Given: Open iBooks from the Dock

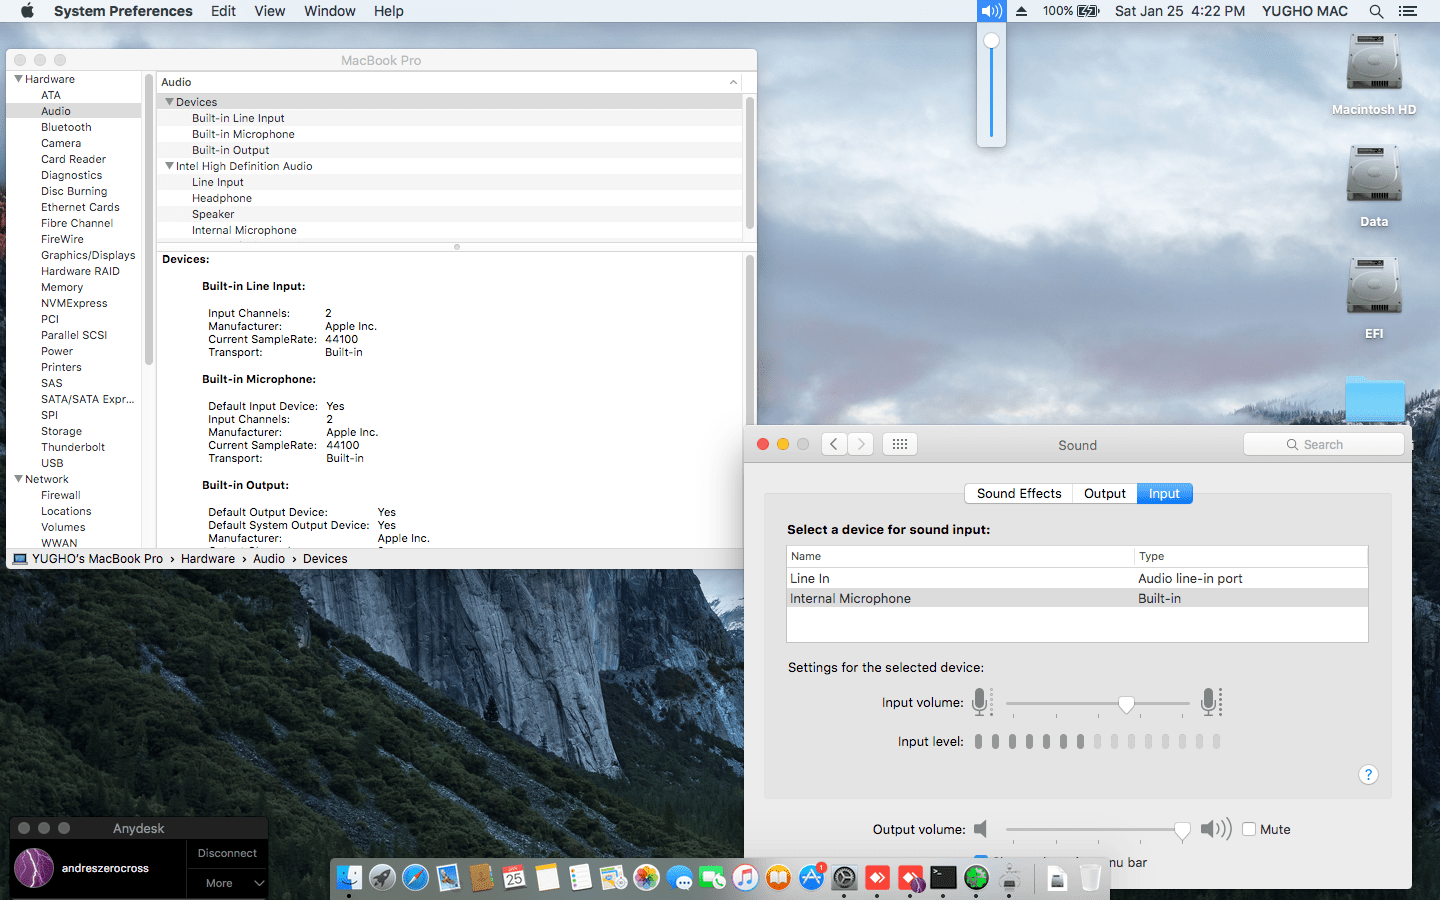Looking at the screenshot, I should click(x=778, y=878).
